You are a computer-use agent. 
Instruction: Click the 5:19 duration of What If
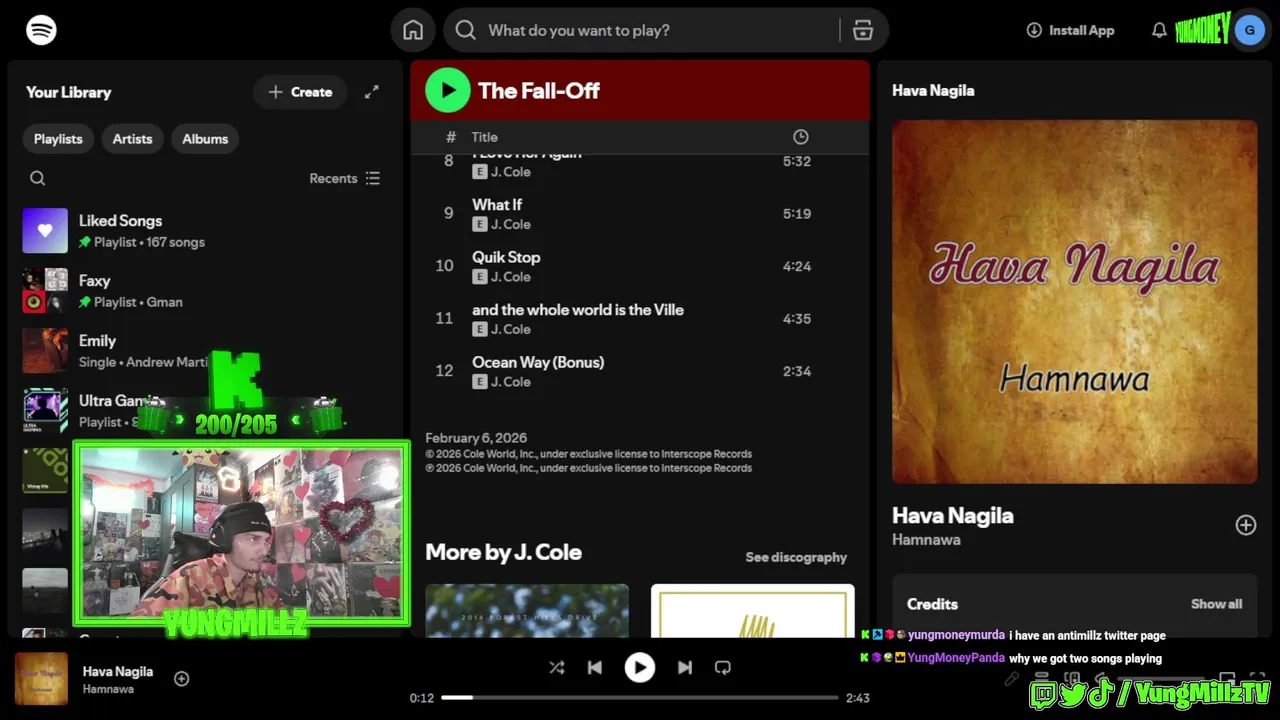[797, 214]
